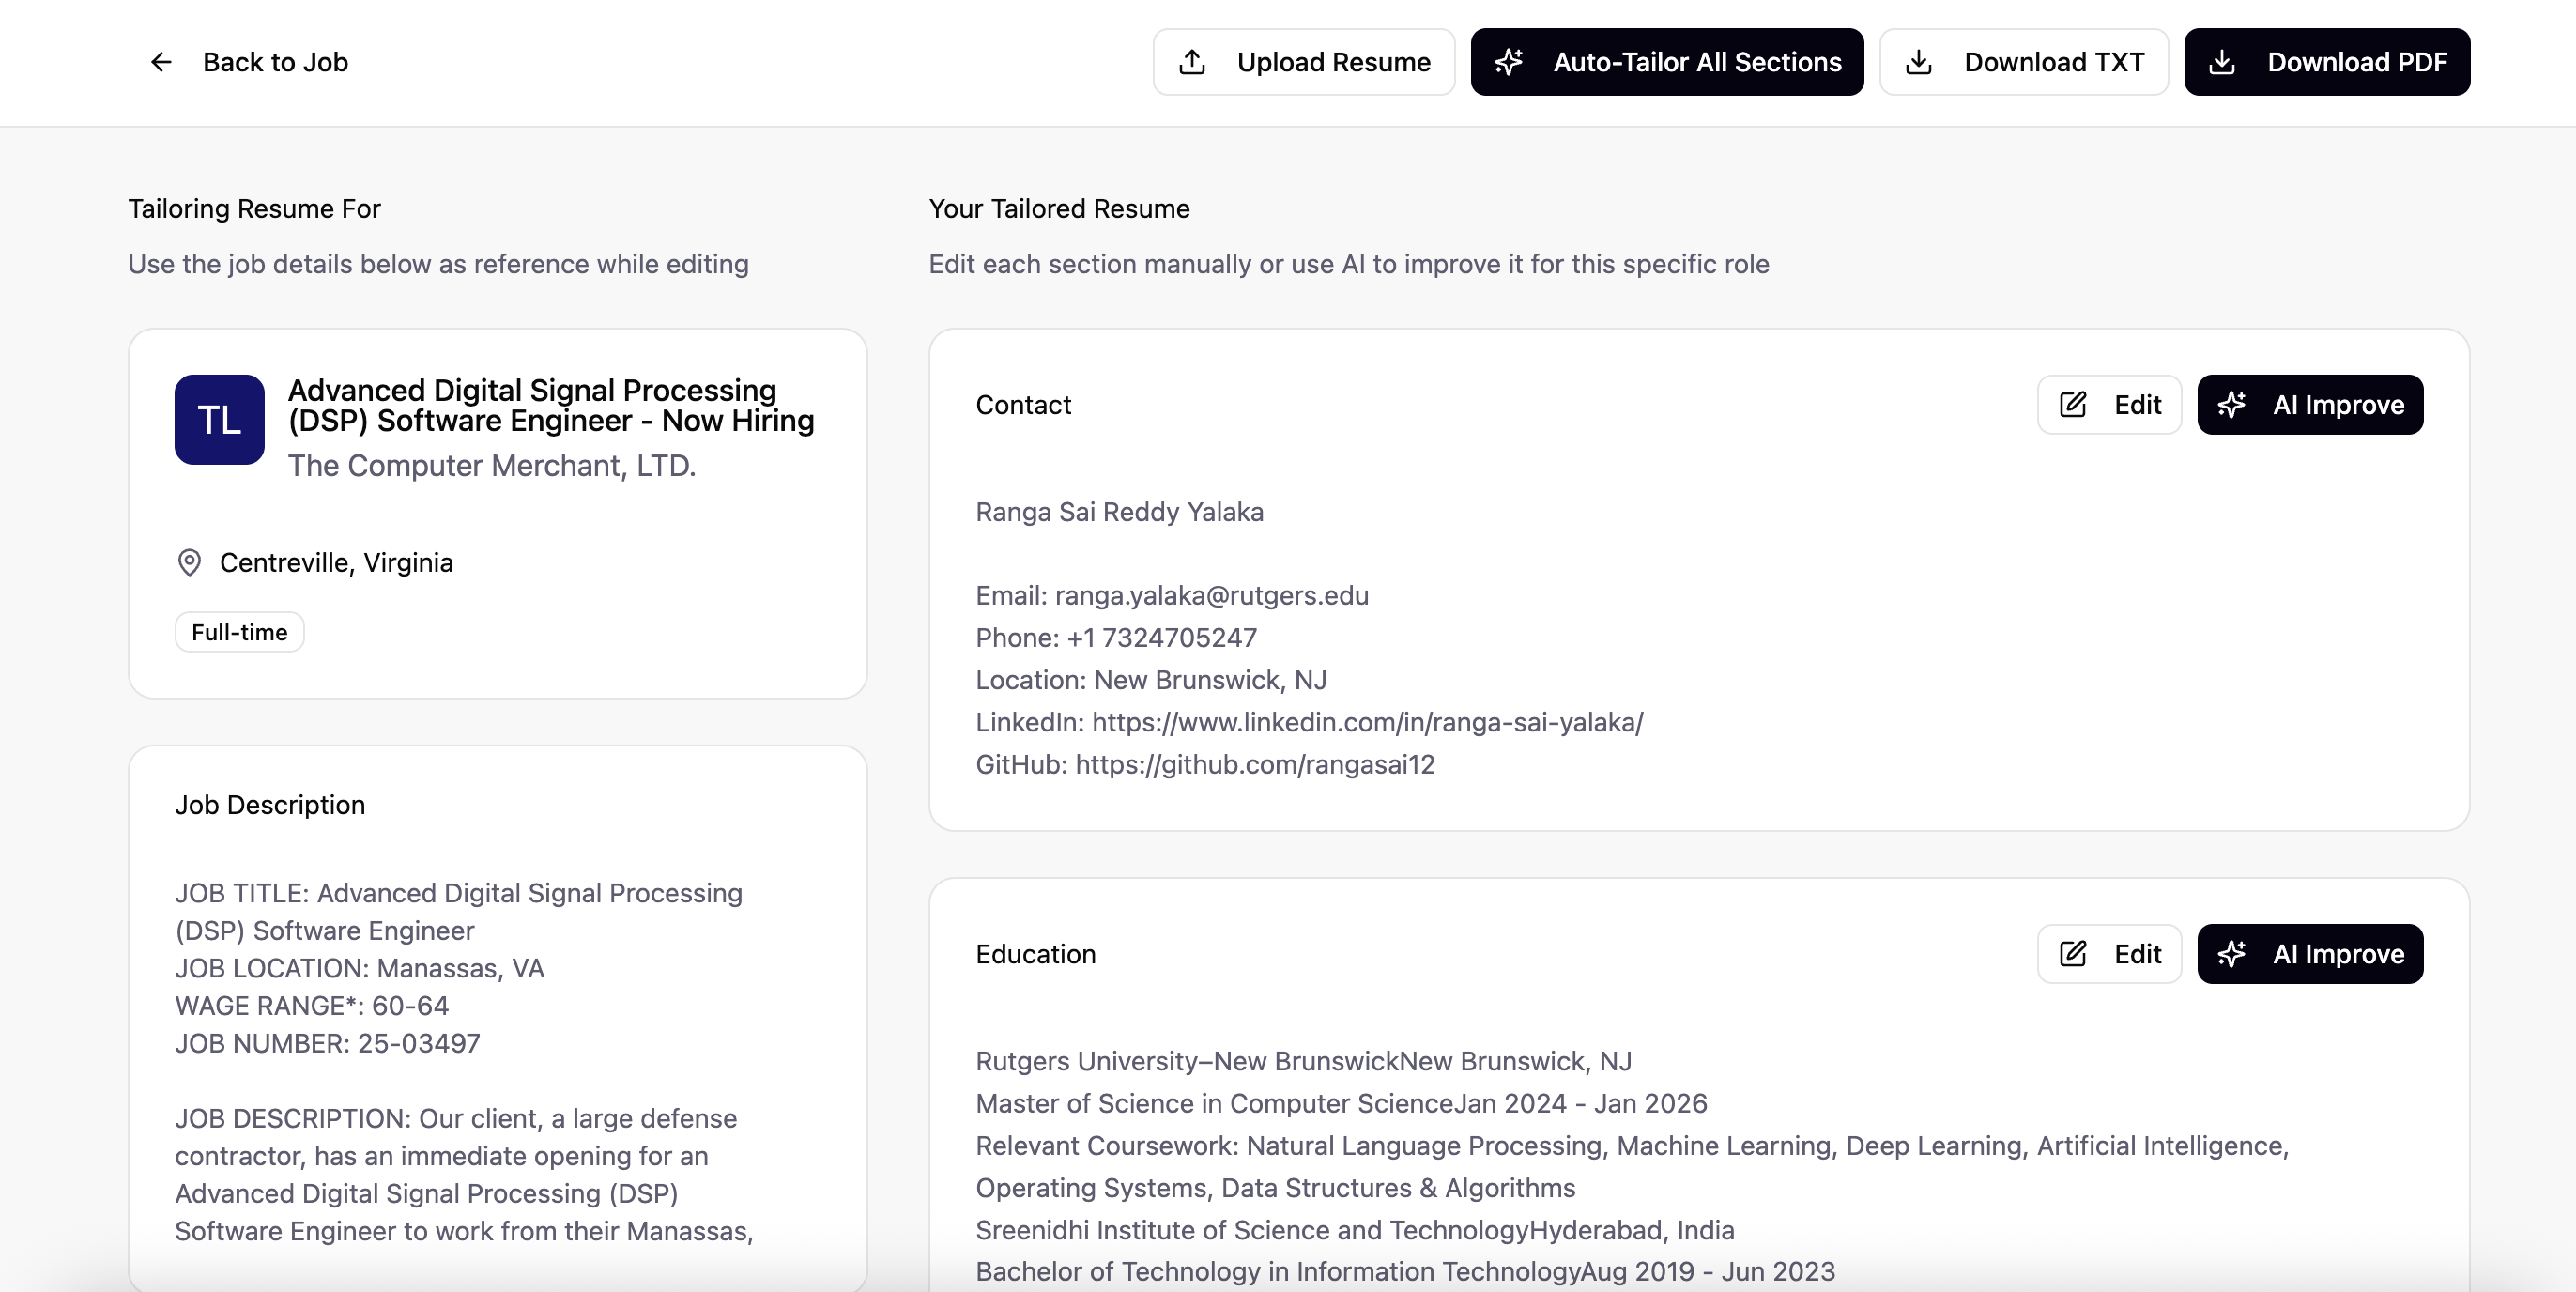Click sparkle icon in Contact AI Improve
Image resolution: width=2576 pixels, height=1292 pixels.
[2232, 404]
